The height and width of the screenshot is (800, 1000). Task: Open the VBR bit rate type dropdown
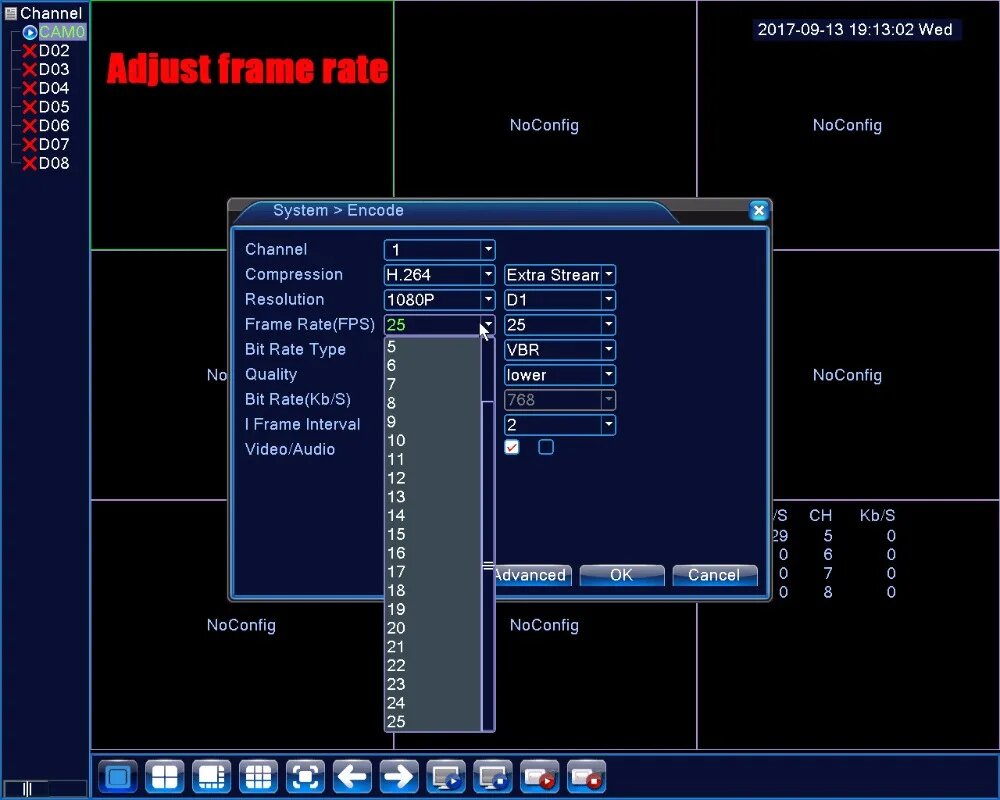(560, 350)
